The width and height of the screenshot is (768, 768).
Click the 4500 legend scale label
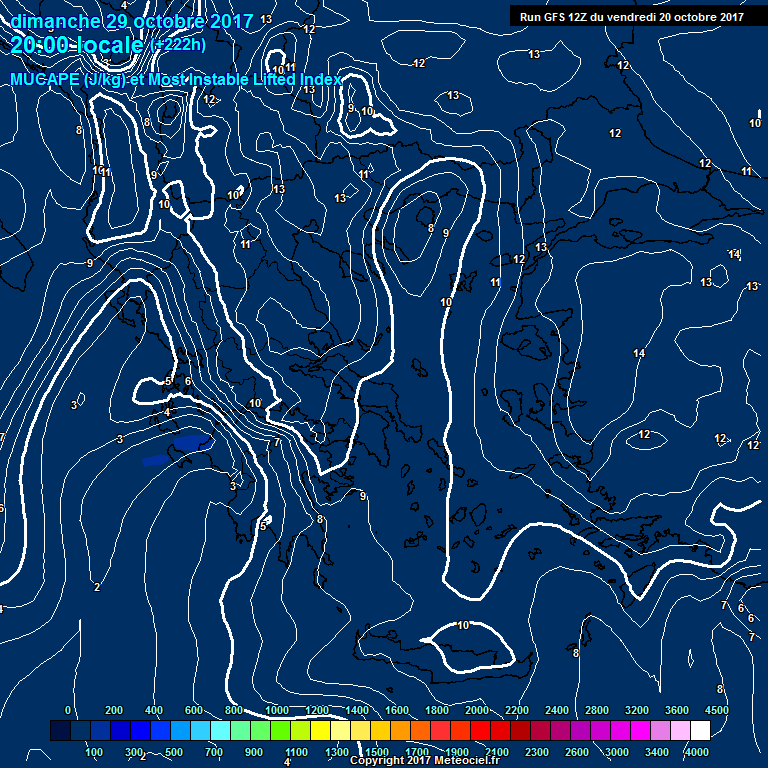click(x=716, y=710)
